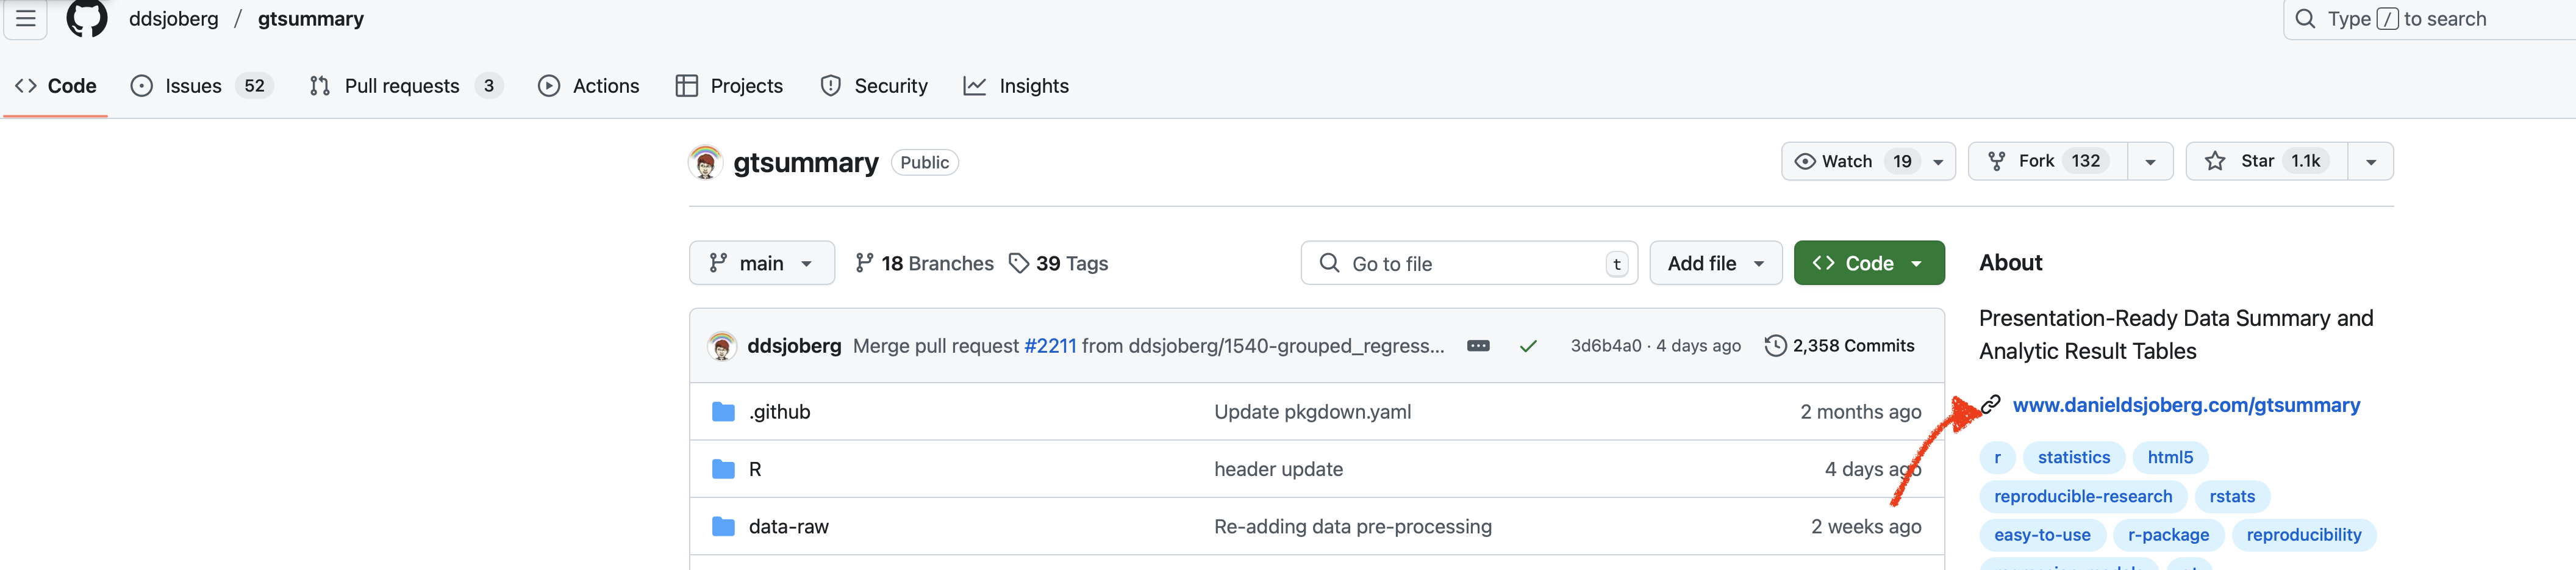Open Re-adding data pre-processing commit message

[x=1352, y=527]
